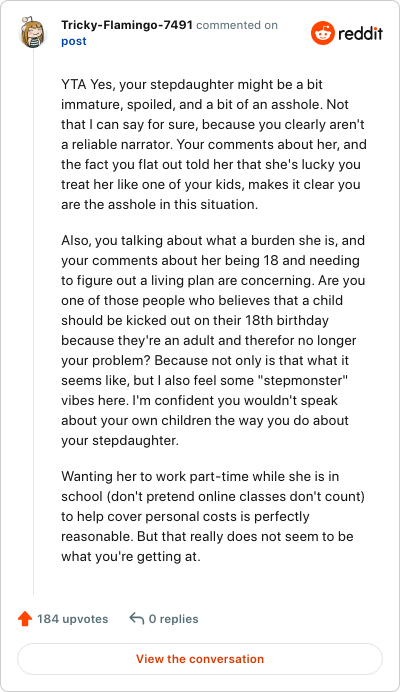Click the vertical comment thread line
This screenshot has width=400, height=692.
click(34, 321)
